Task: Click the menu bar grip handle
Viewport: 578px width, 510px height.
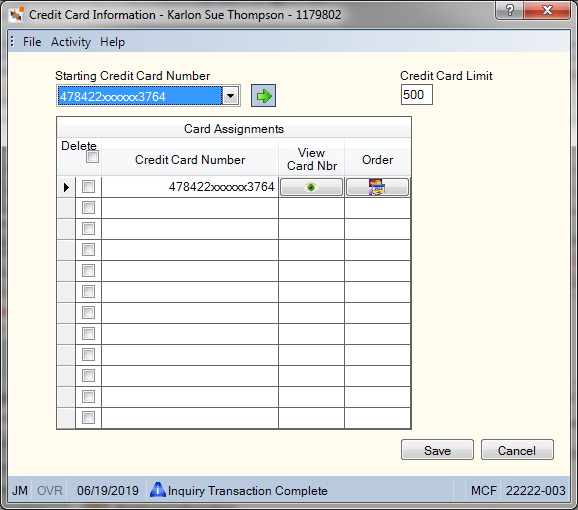Action: pyautogui.click(x=13, y=41)
